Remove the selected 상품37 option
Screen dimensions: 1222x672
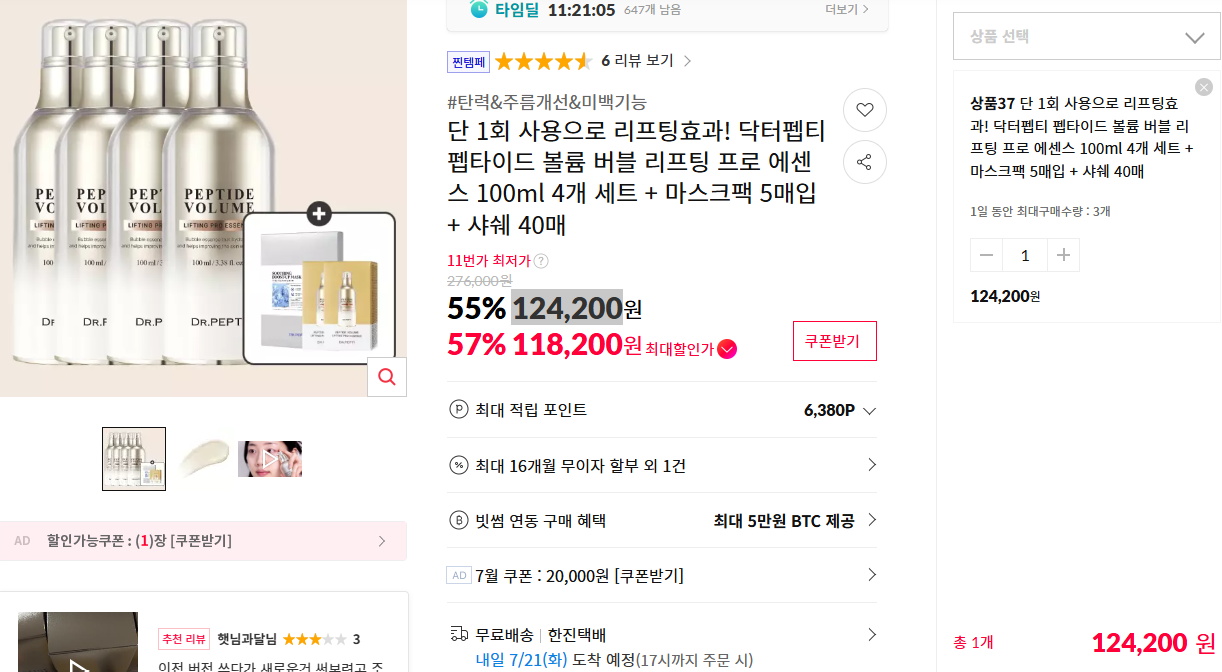coord(1204,87)
